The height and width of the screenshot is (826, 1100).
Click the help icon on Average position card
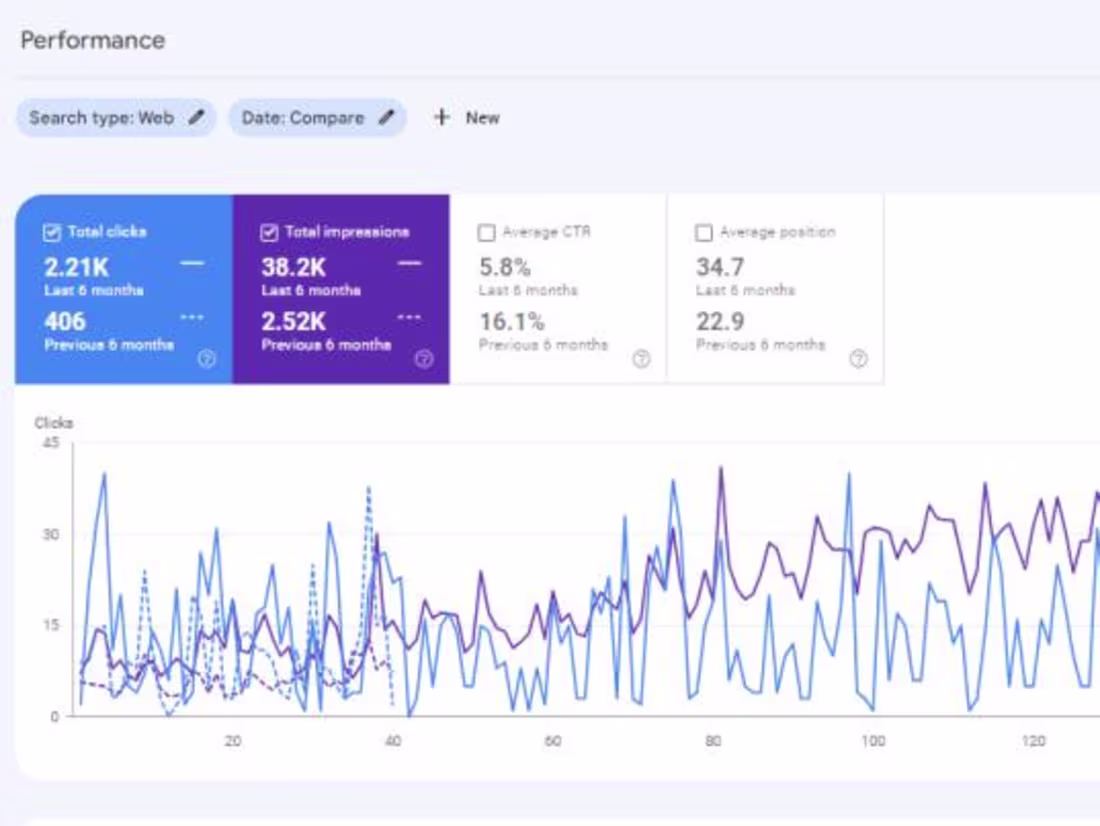click(858, 358)
